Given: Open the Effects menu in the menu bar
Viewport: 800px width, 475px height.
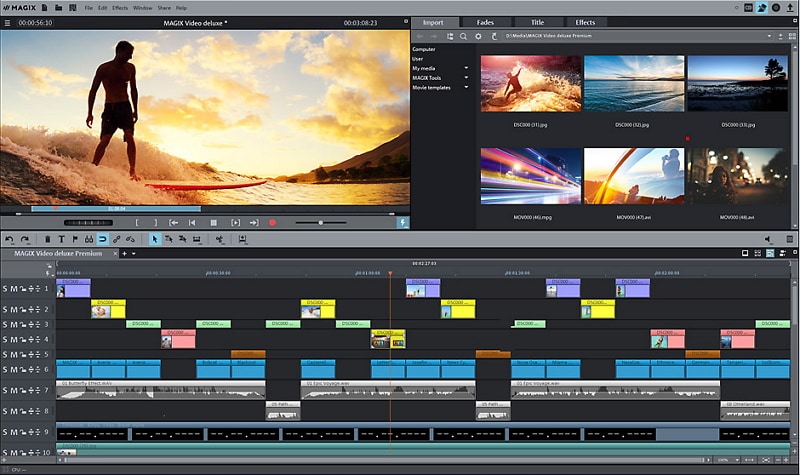Looking at the screenshot, I should [x=120, y=8].
